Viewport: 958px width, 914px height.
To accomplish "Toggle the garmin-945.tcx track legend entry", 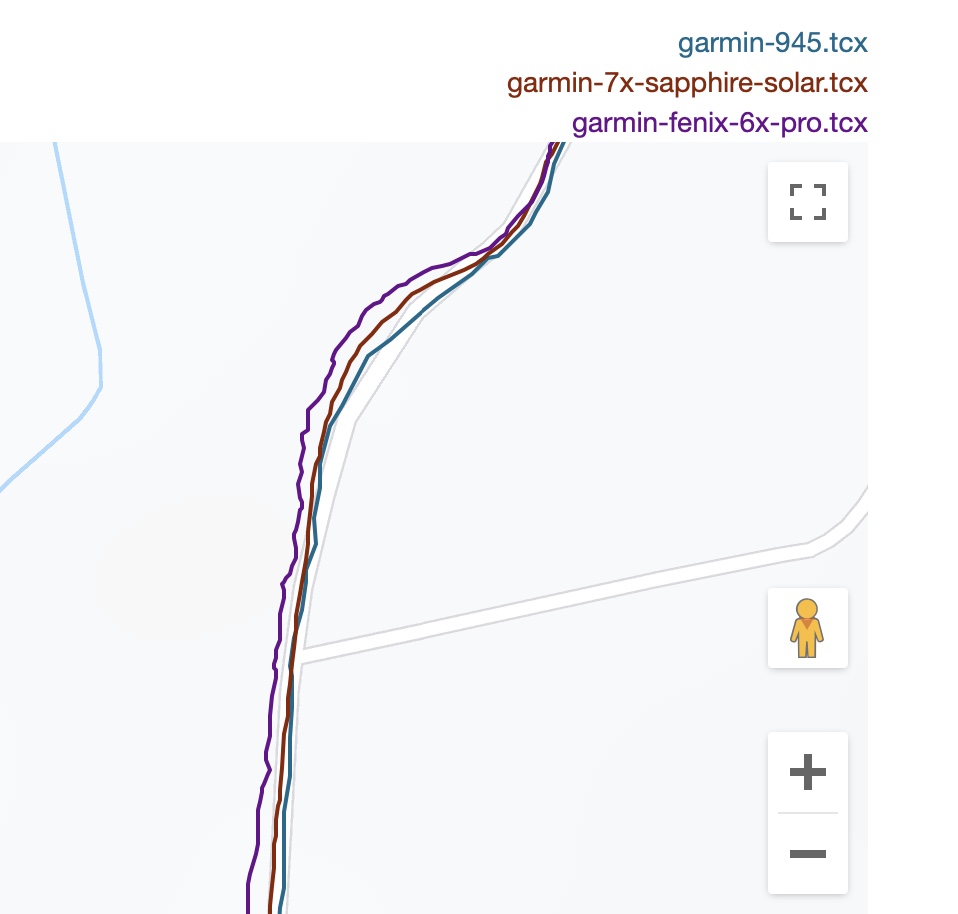I will (773, 43).
